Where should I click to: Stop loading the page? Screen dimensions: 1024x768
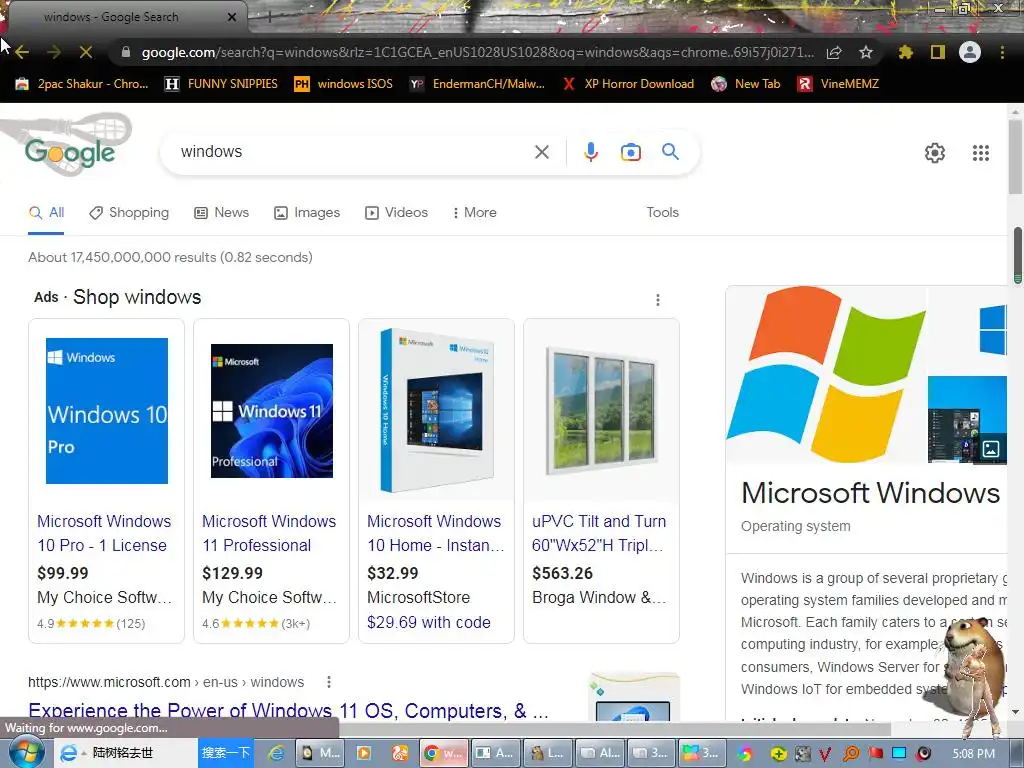coord(86,52)
